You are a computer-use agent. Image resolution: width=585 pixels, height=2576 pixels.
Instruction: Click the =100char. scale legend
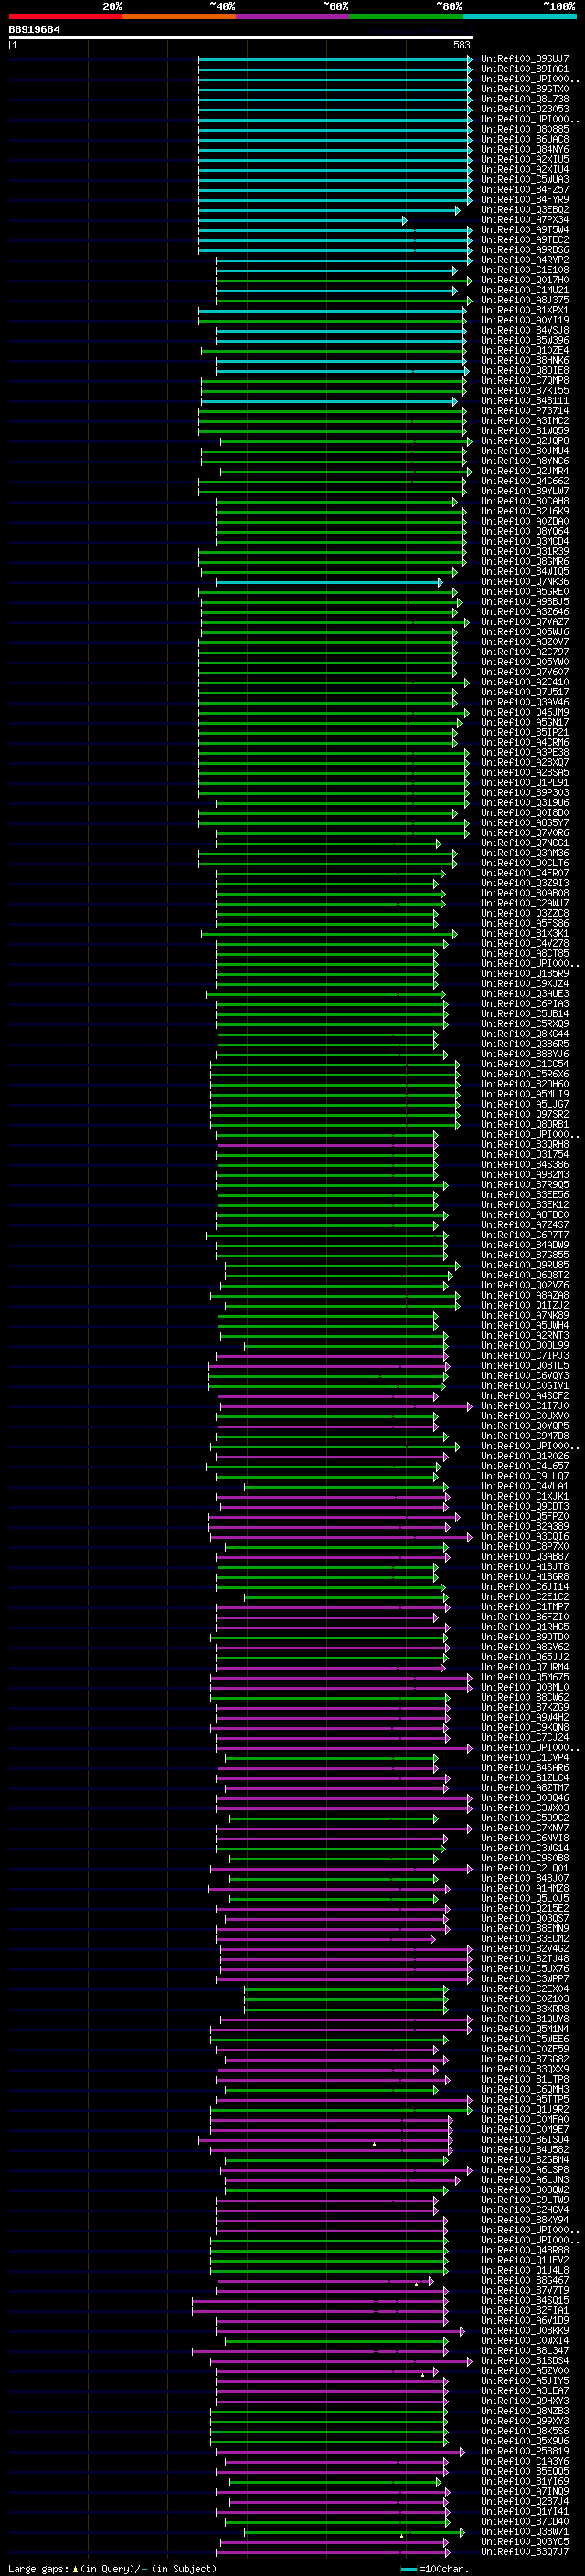pyautogui.click(x=436, y=2568)
